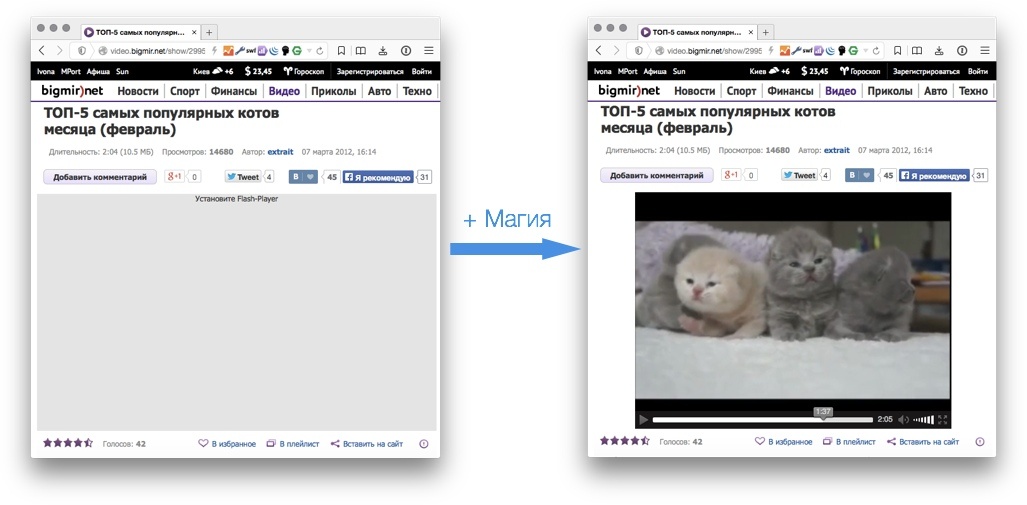Open downloads in the left window toolbar

383,50
